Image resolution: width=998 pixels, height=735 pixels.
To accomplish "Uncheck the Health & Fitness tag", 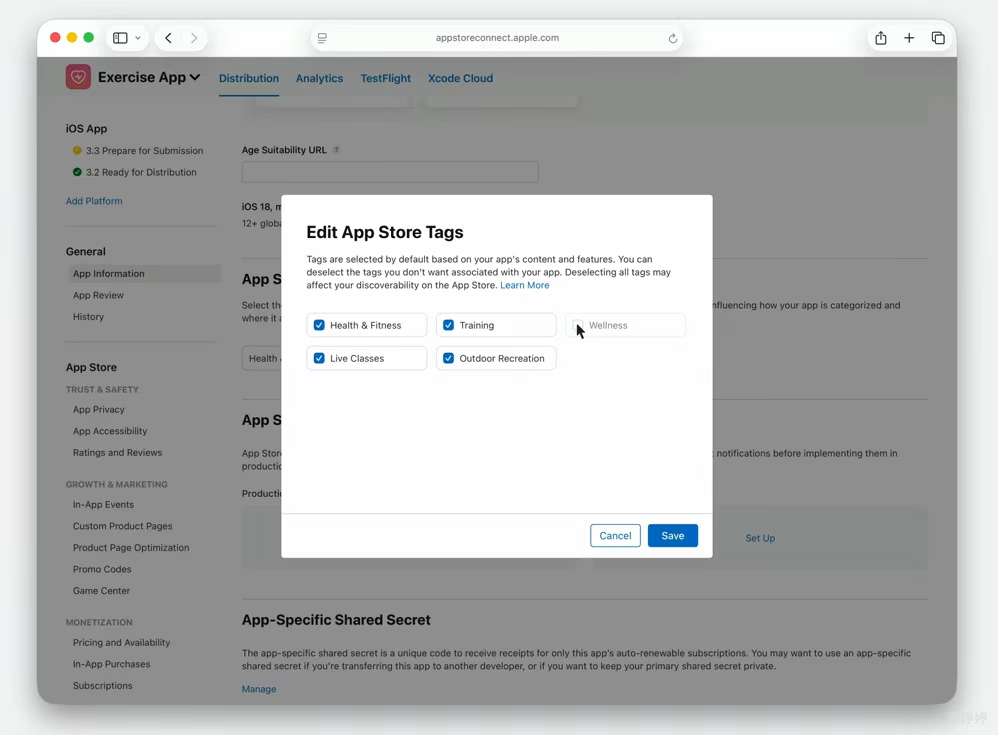I will coord(319,325).
